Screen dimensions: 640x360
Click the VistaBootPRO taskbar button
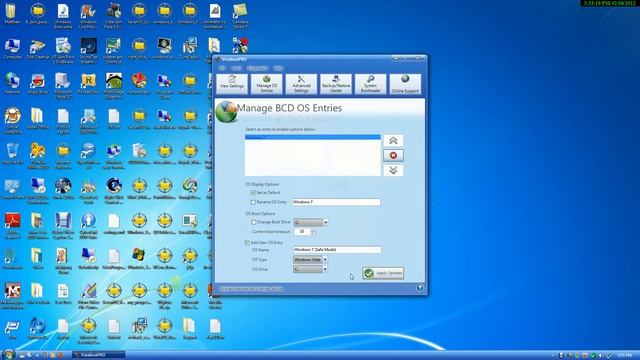(98, 355)
